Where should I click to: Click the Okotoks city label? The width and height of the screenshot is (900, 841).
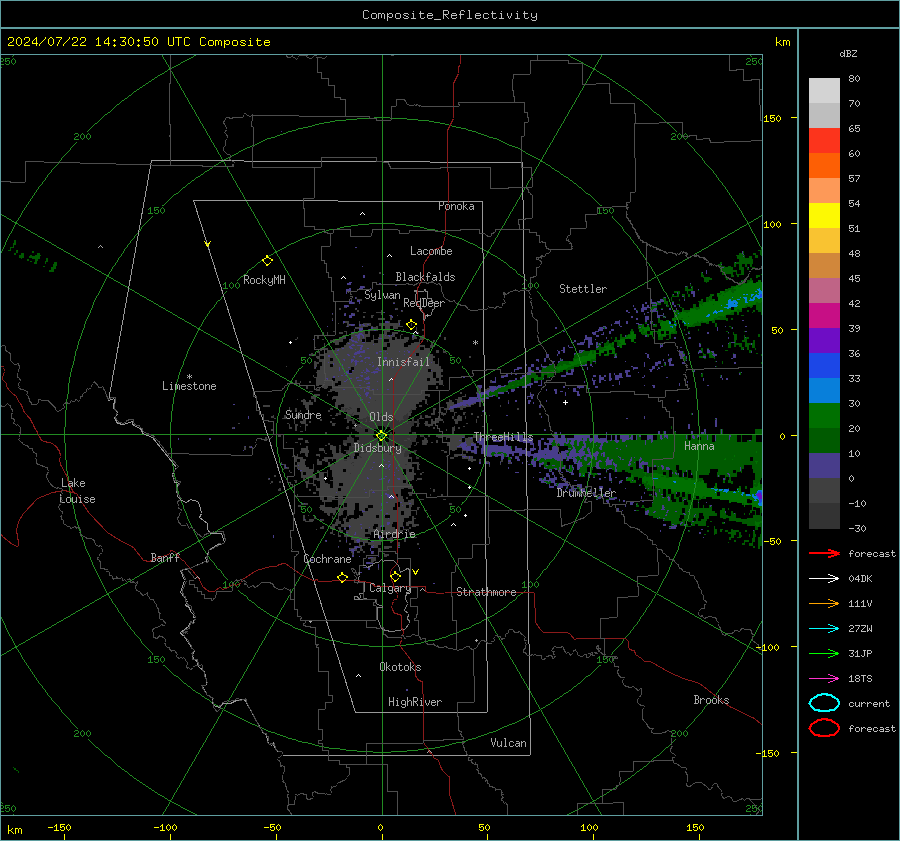400,667
